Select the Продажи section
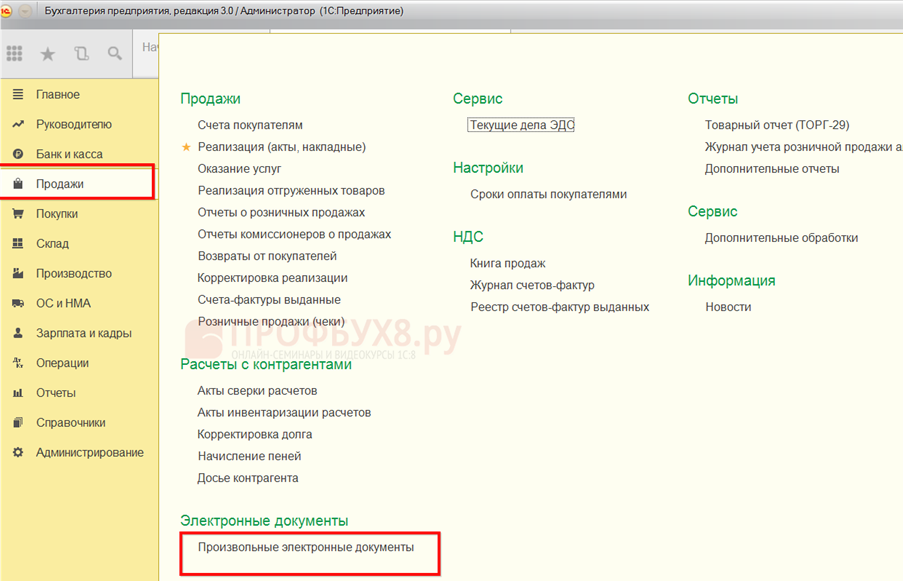This screenshot has width=903, height=581. pyautogui.click(x=60, y=184)
